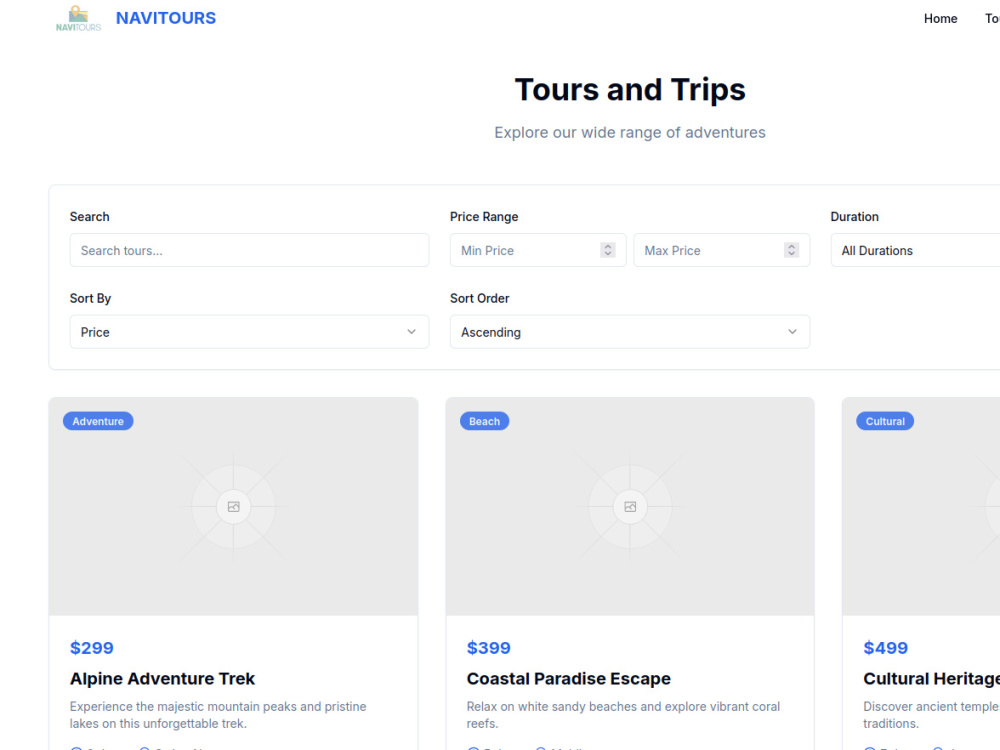Click the Sort Order label
The height and width of the screenshot is (750, 1000).
(x=480, y=298)
